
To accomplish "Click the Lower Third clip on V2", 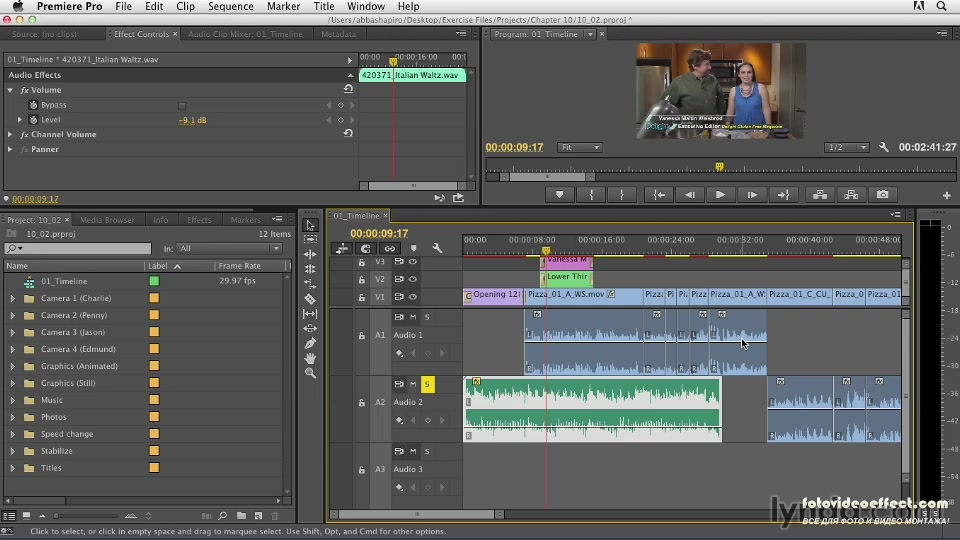I will coord(567,279).
